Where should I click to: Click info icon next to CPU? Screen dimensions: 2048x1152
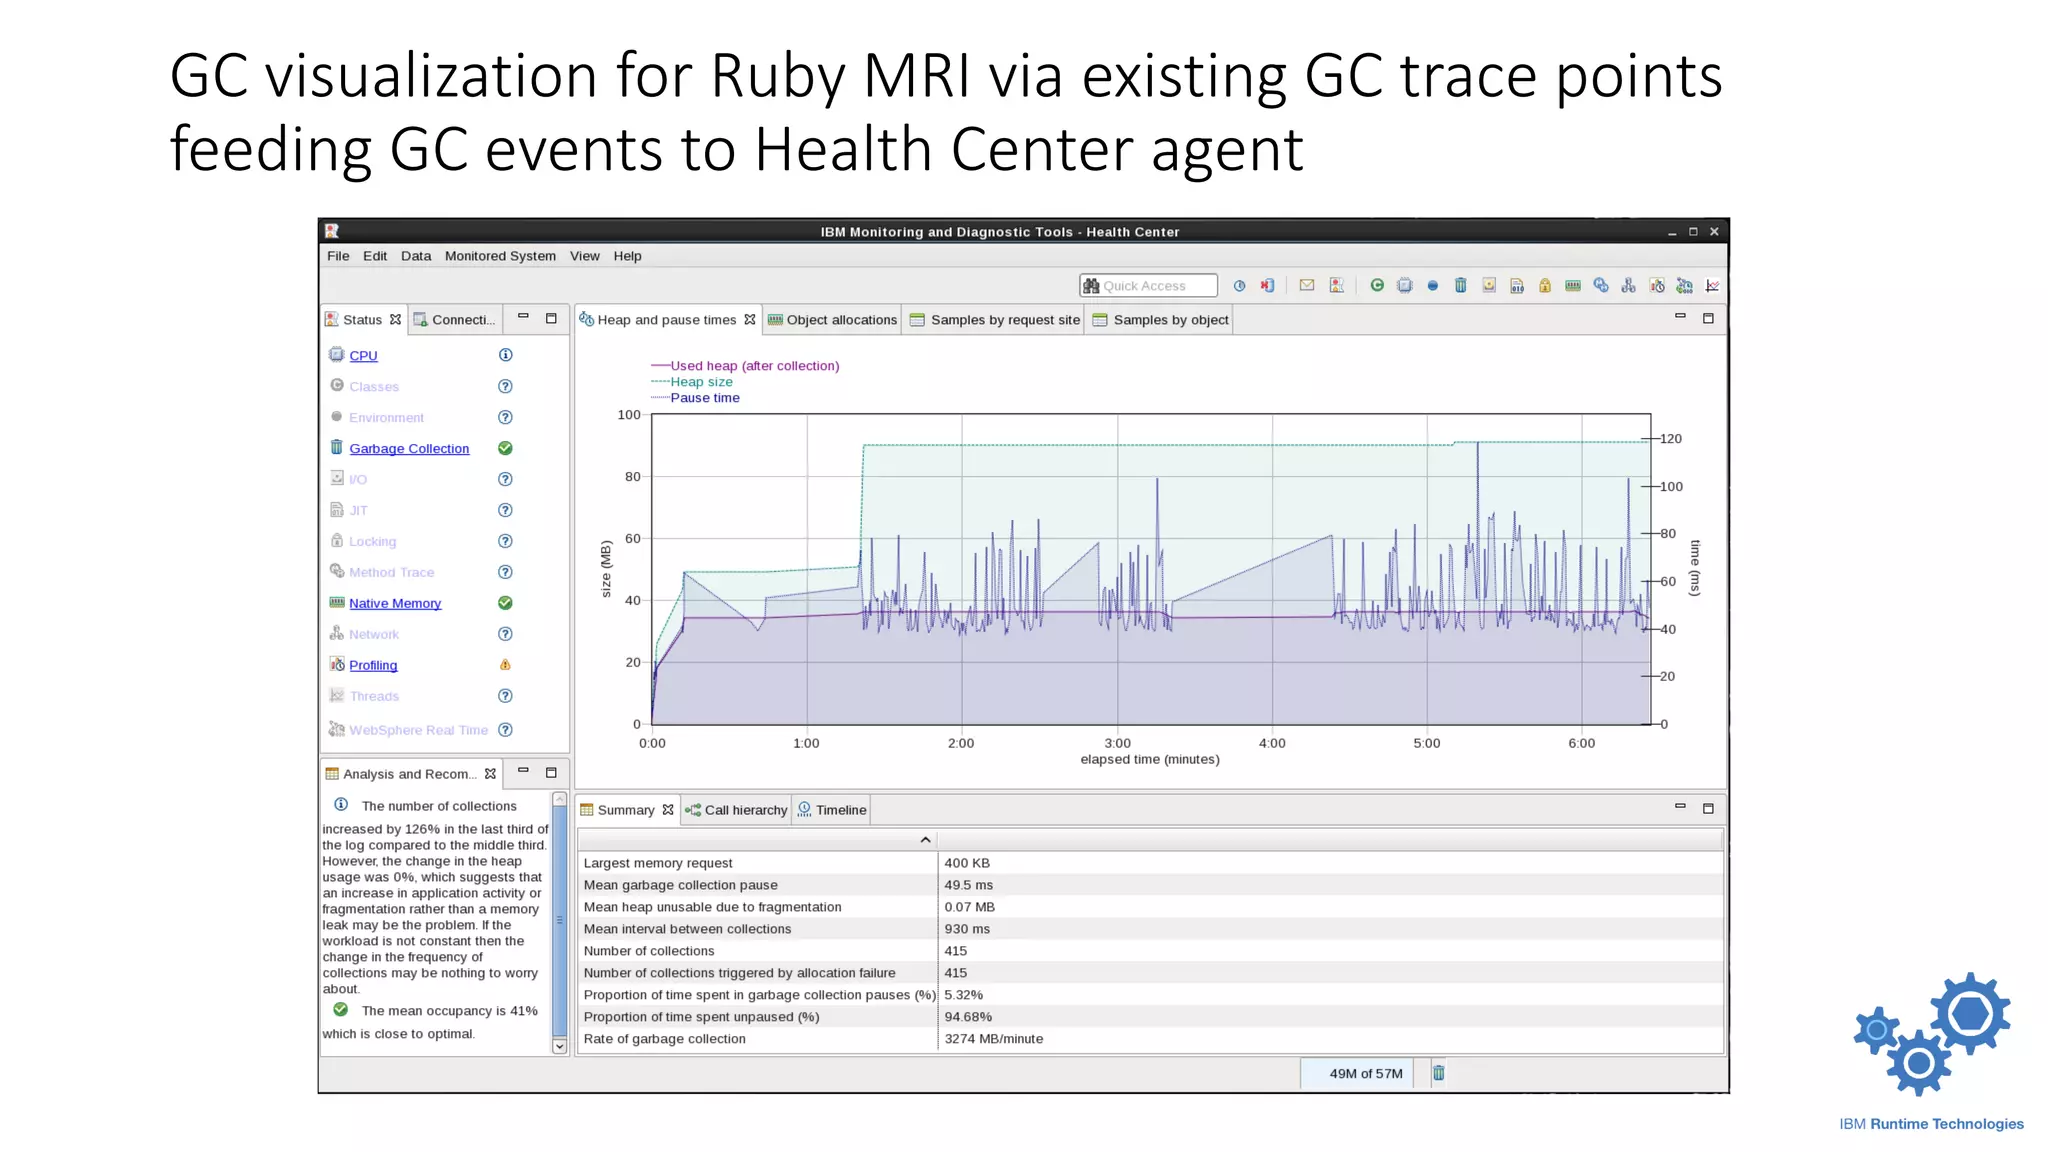(x=505, y=355)
